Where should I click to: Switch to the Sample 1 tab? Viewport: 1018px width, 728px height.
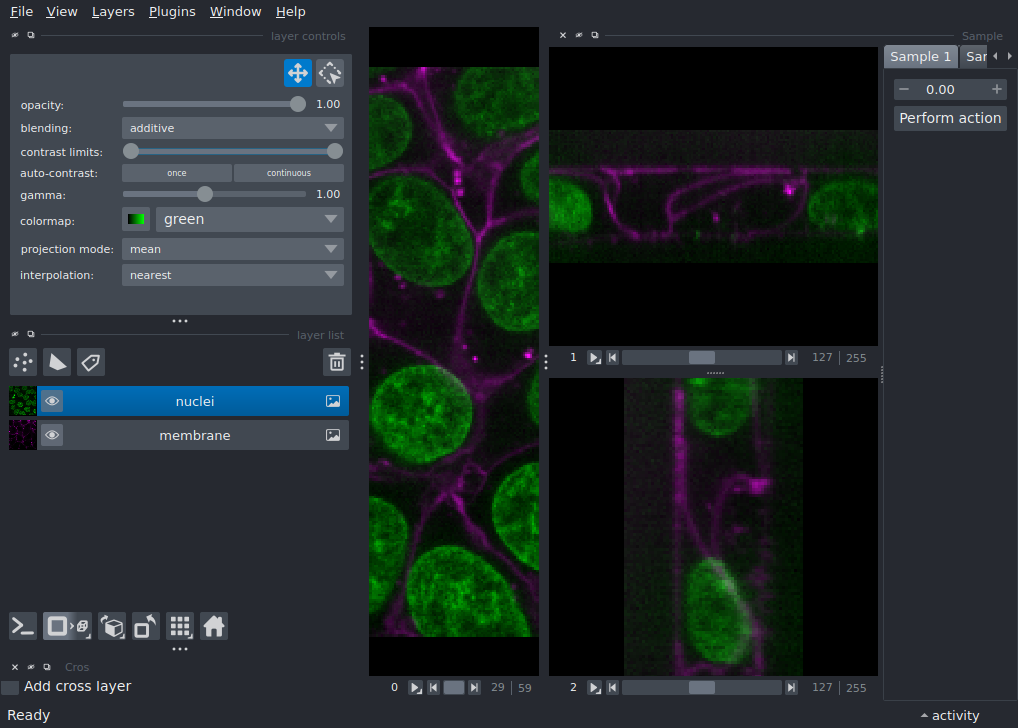coord(920,57)
